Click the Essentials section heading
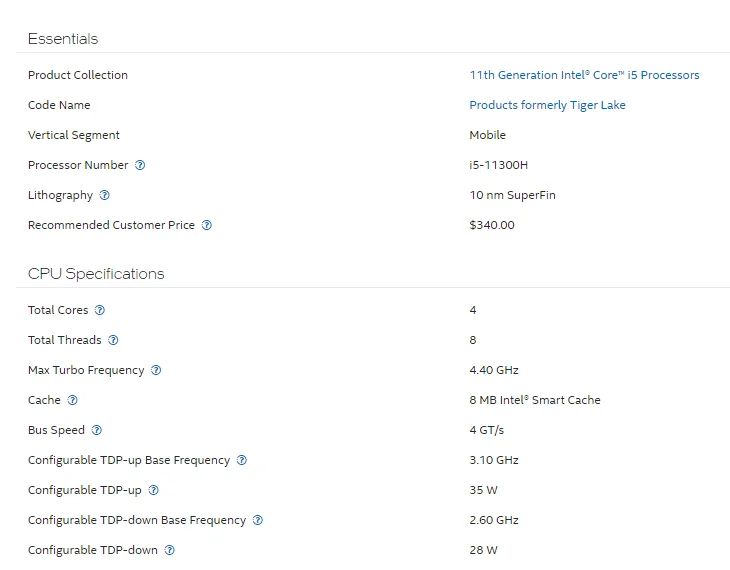The image size is (730, 570). pos(63,39)
